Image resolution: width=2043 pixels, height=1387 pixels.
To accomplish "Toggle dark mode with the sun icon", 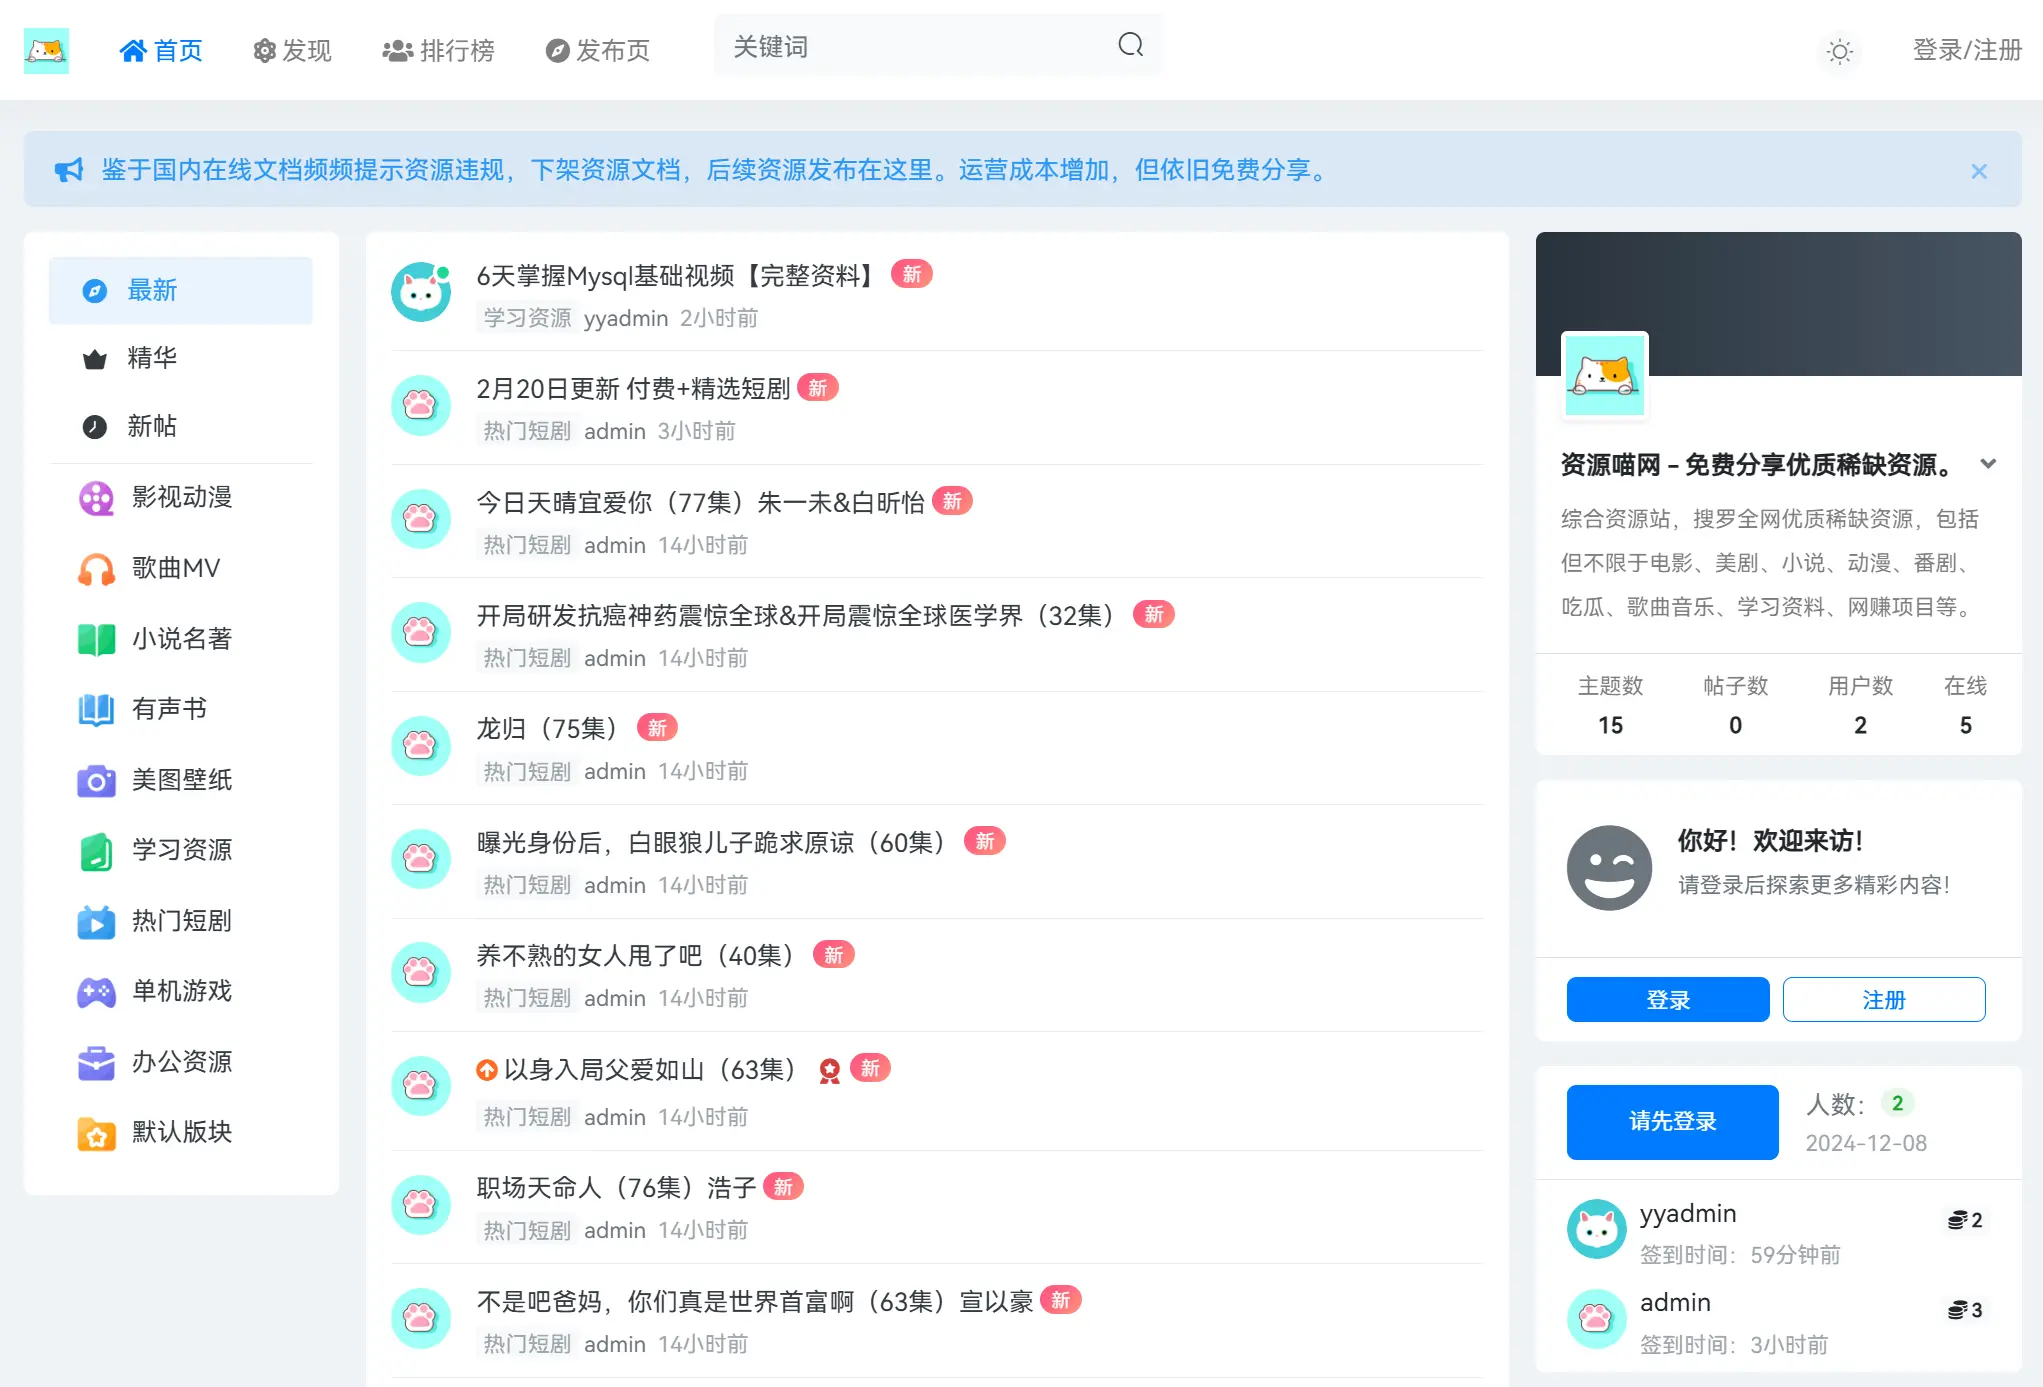I will point(1839,51).
